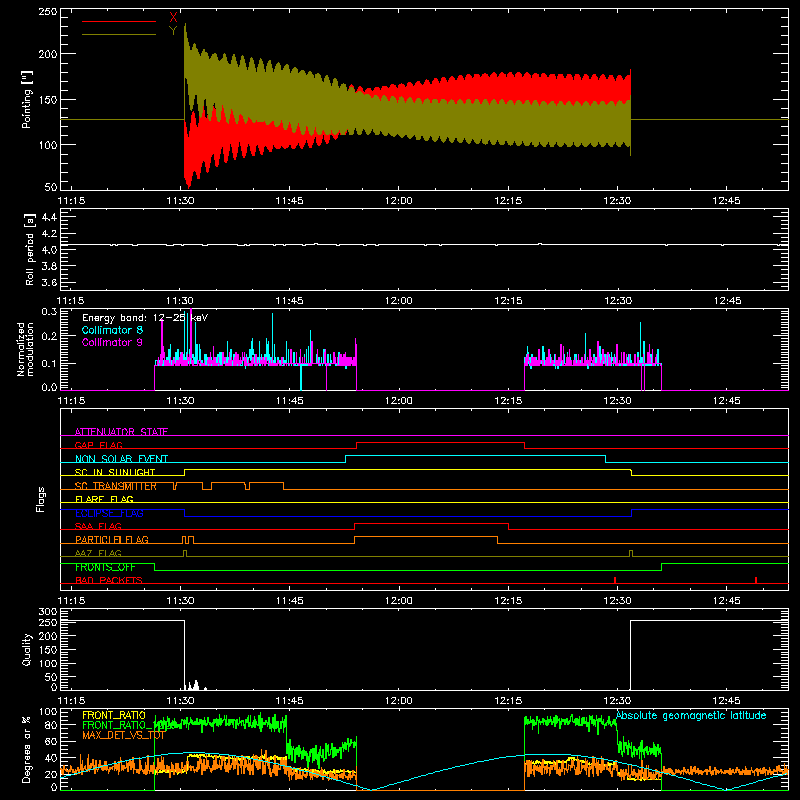Click the 'Energy band: 12-25 keV' annotation

145,318
